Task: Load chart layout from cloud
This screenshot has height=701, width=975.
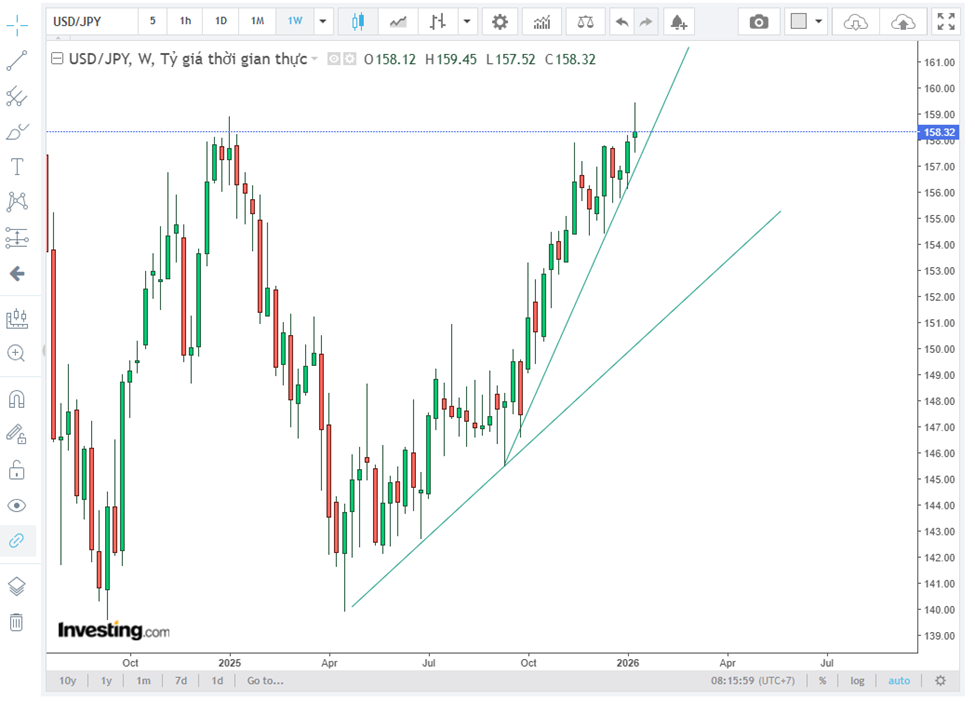Action: pyautogui.click(x=856, y=22)
